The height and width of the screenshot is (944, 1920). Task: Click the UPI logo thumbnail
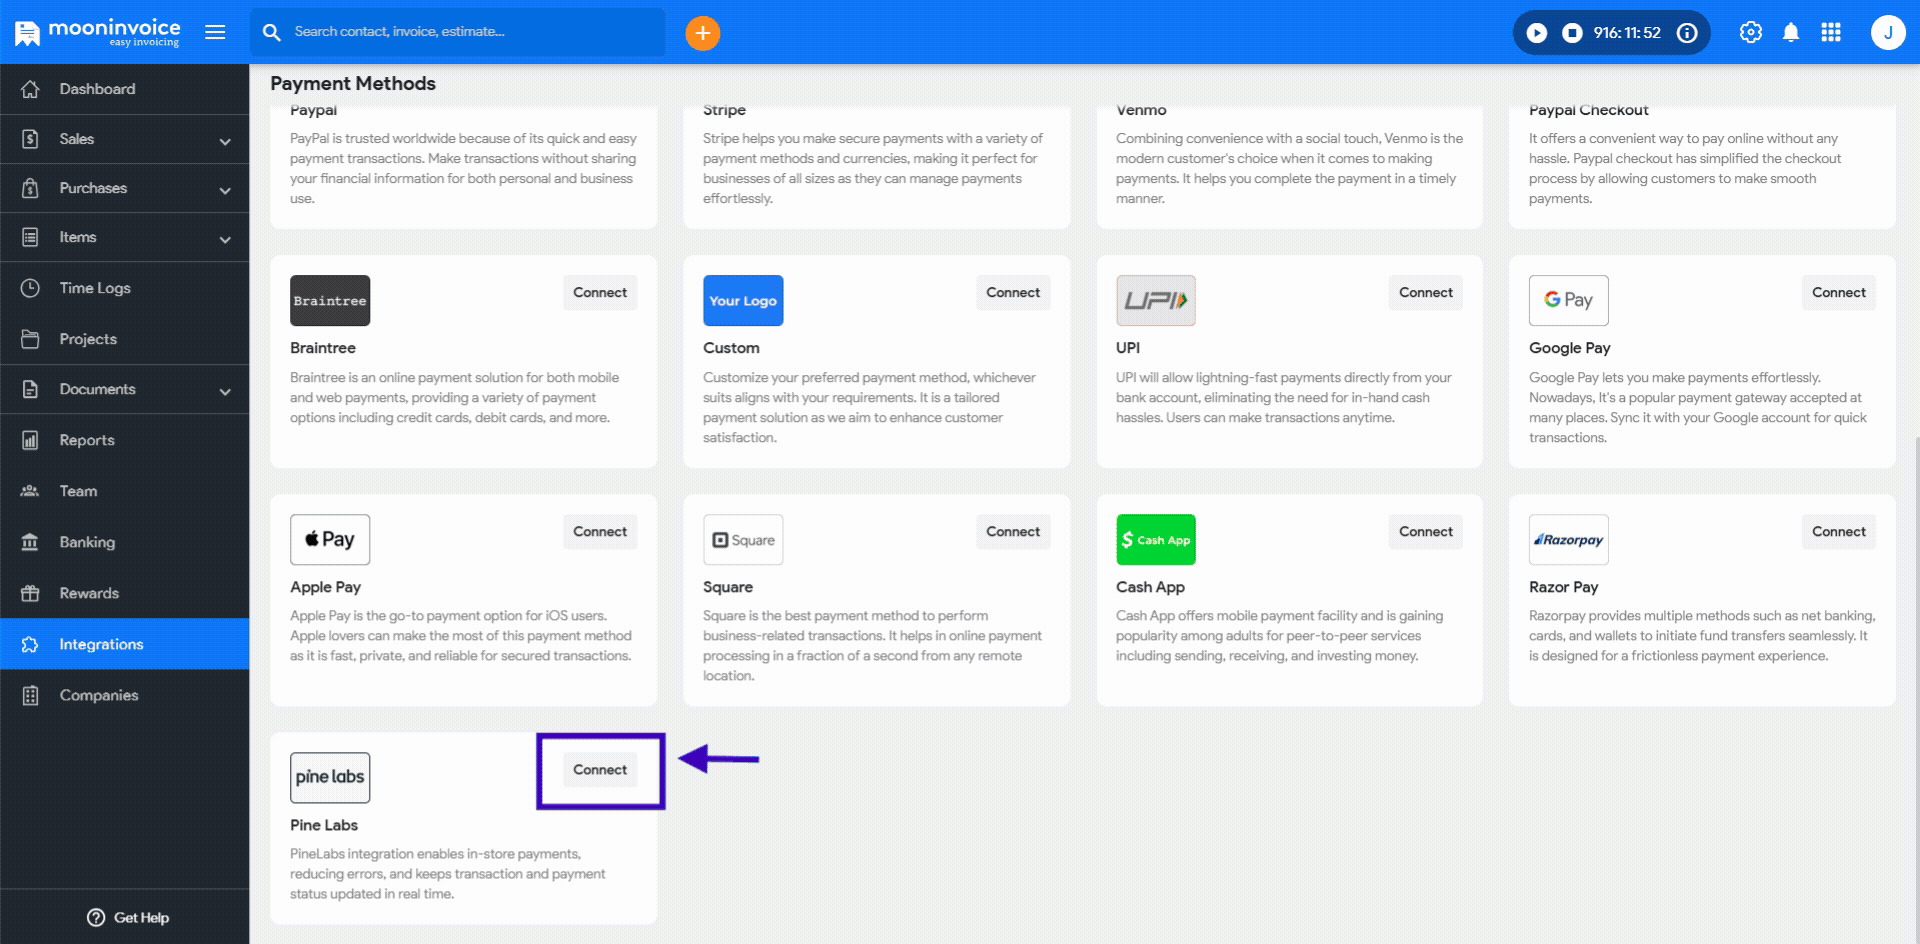1156,300
